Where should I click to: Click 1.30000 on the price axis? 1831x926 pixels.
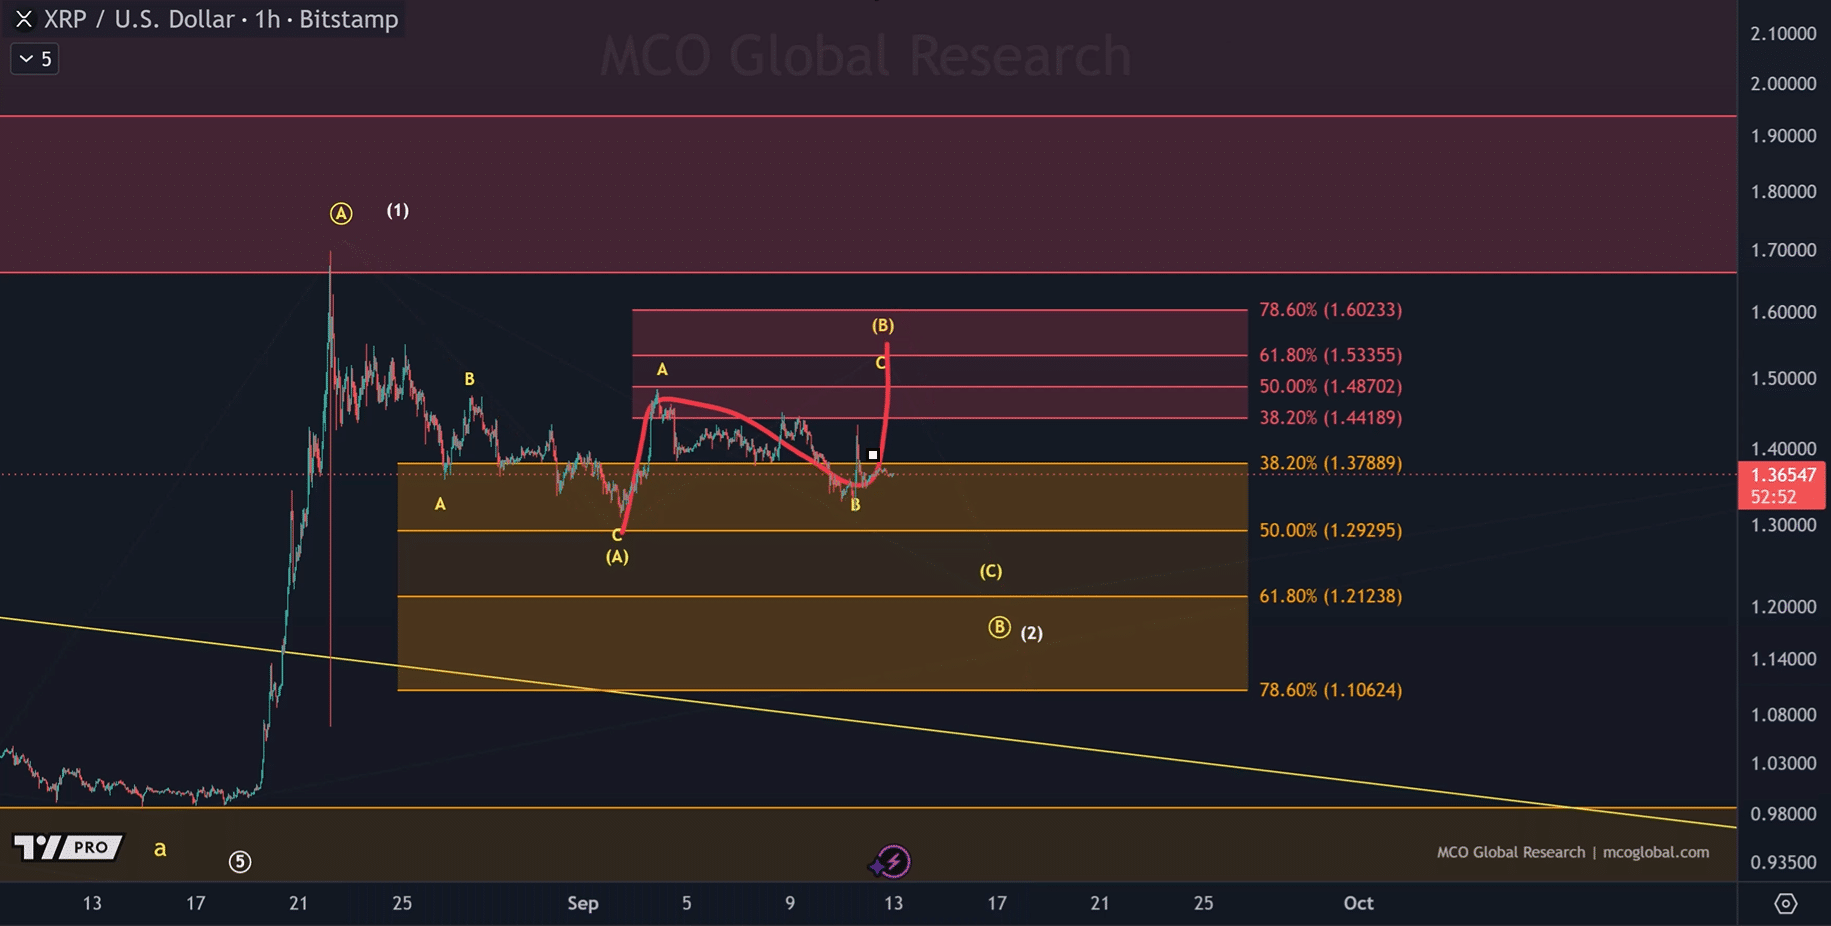click(1783, 525)
